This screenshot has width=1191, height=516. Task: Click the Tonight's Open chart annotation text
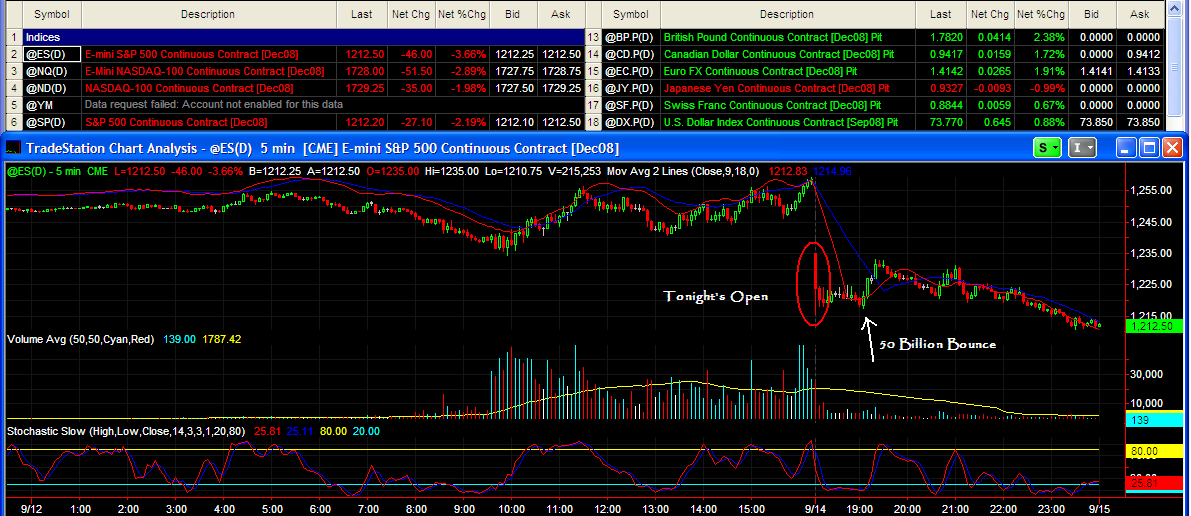716,296
